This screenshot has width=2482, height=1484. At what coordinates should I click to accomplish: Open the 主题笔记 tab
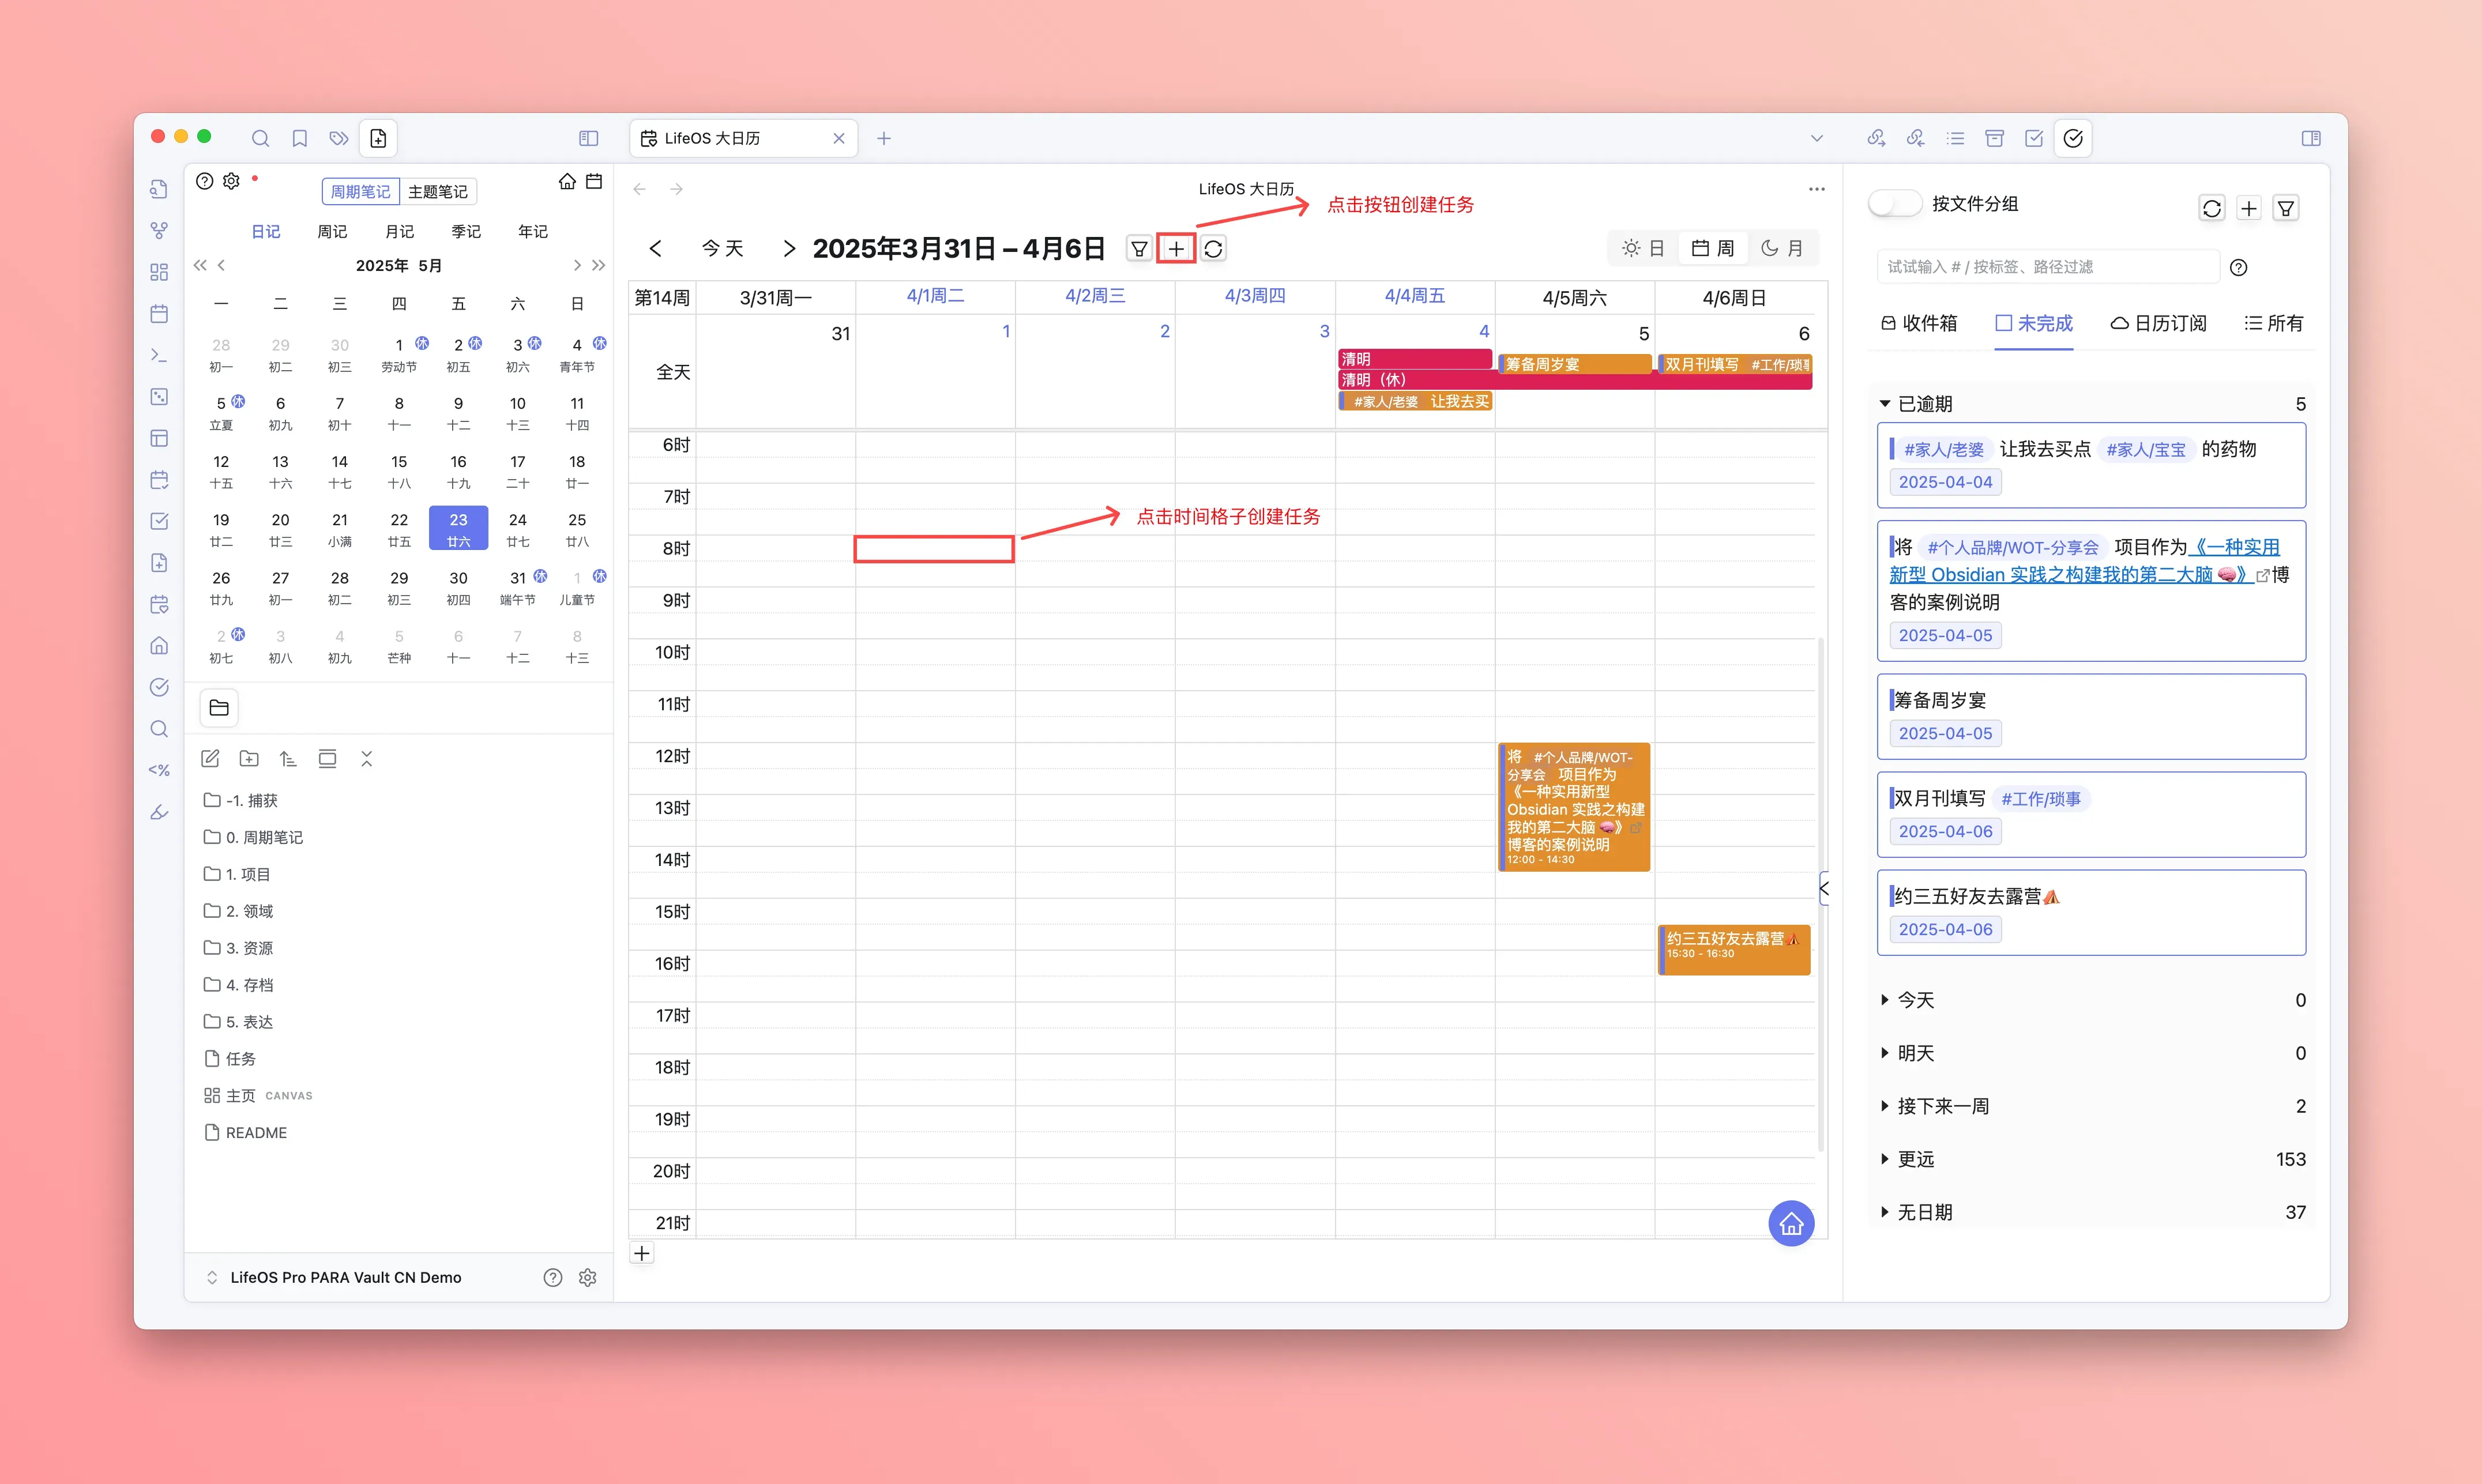[x=437, y=191]
